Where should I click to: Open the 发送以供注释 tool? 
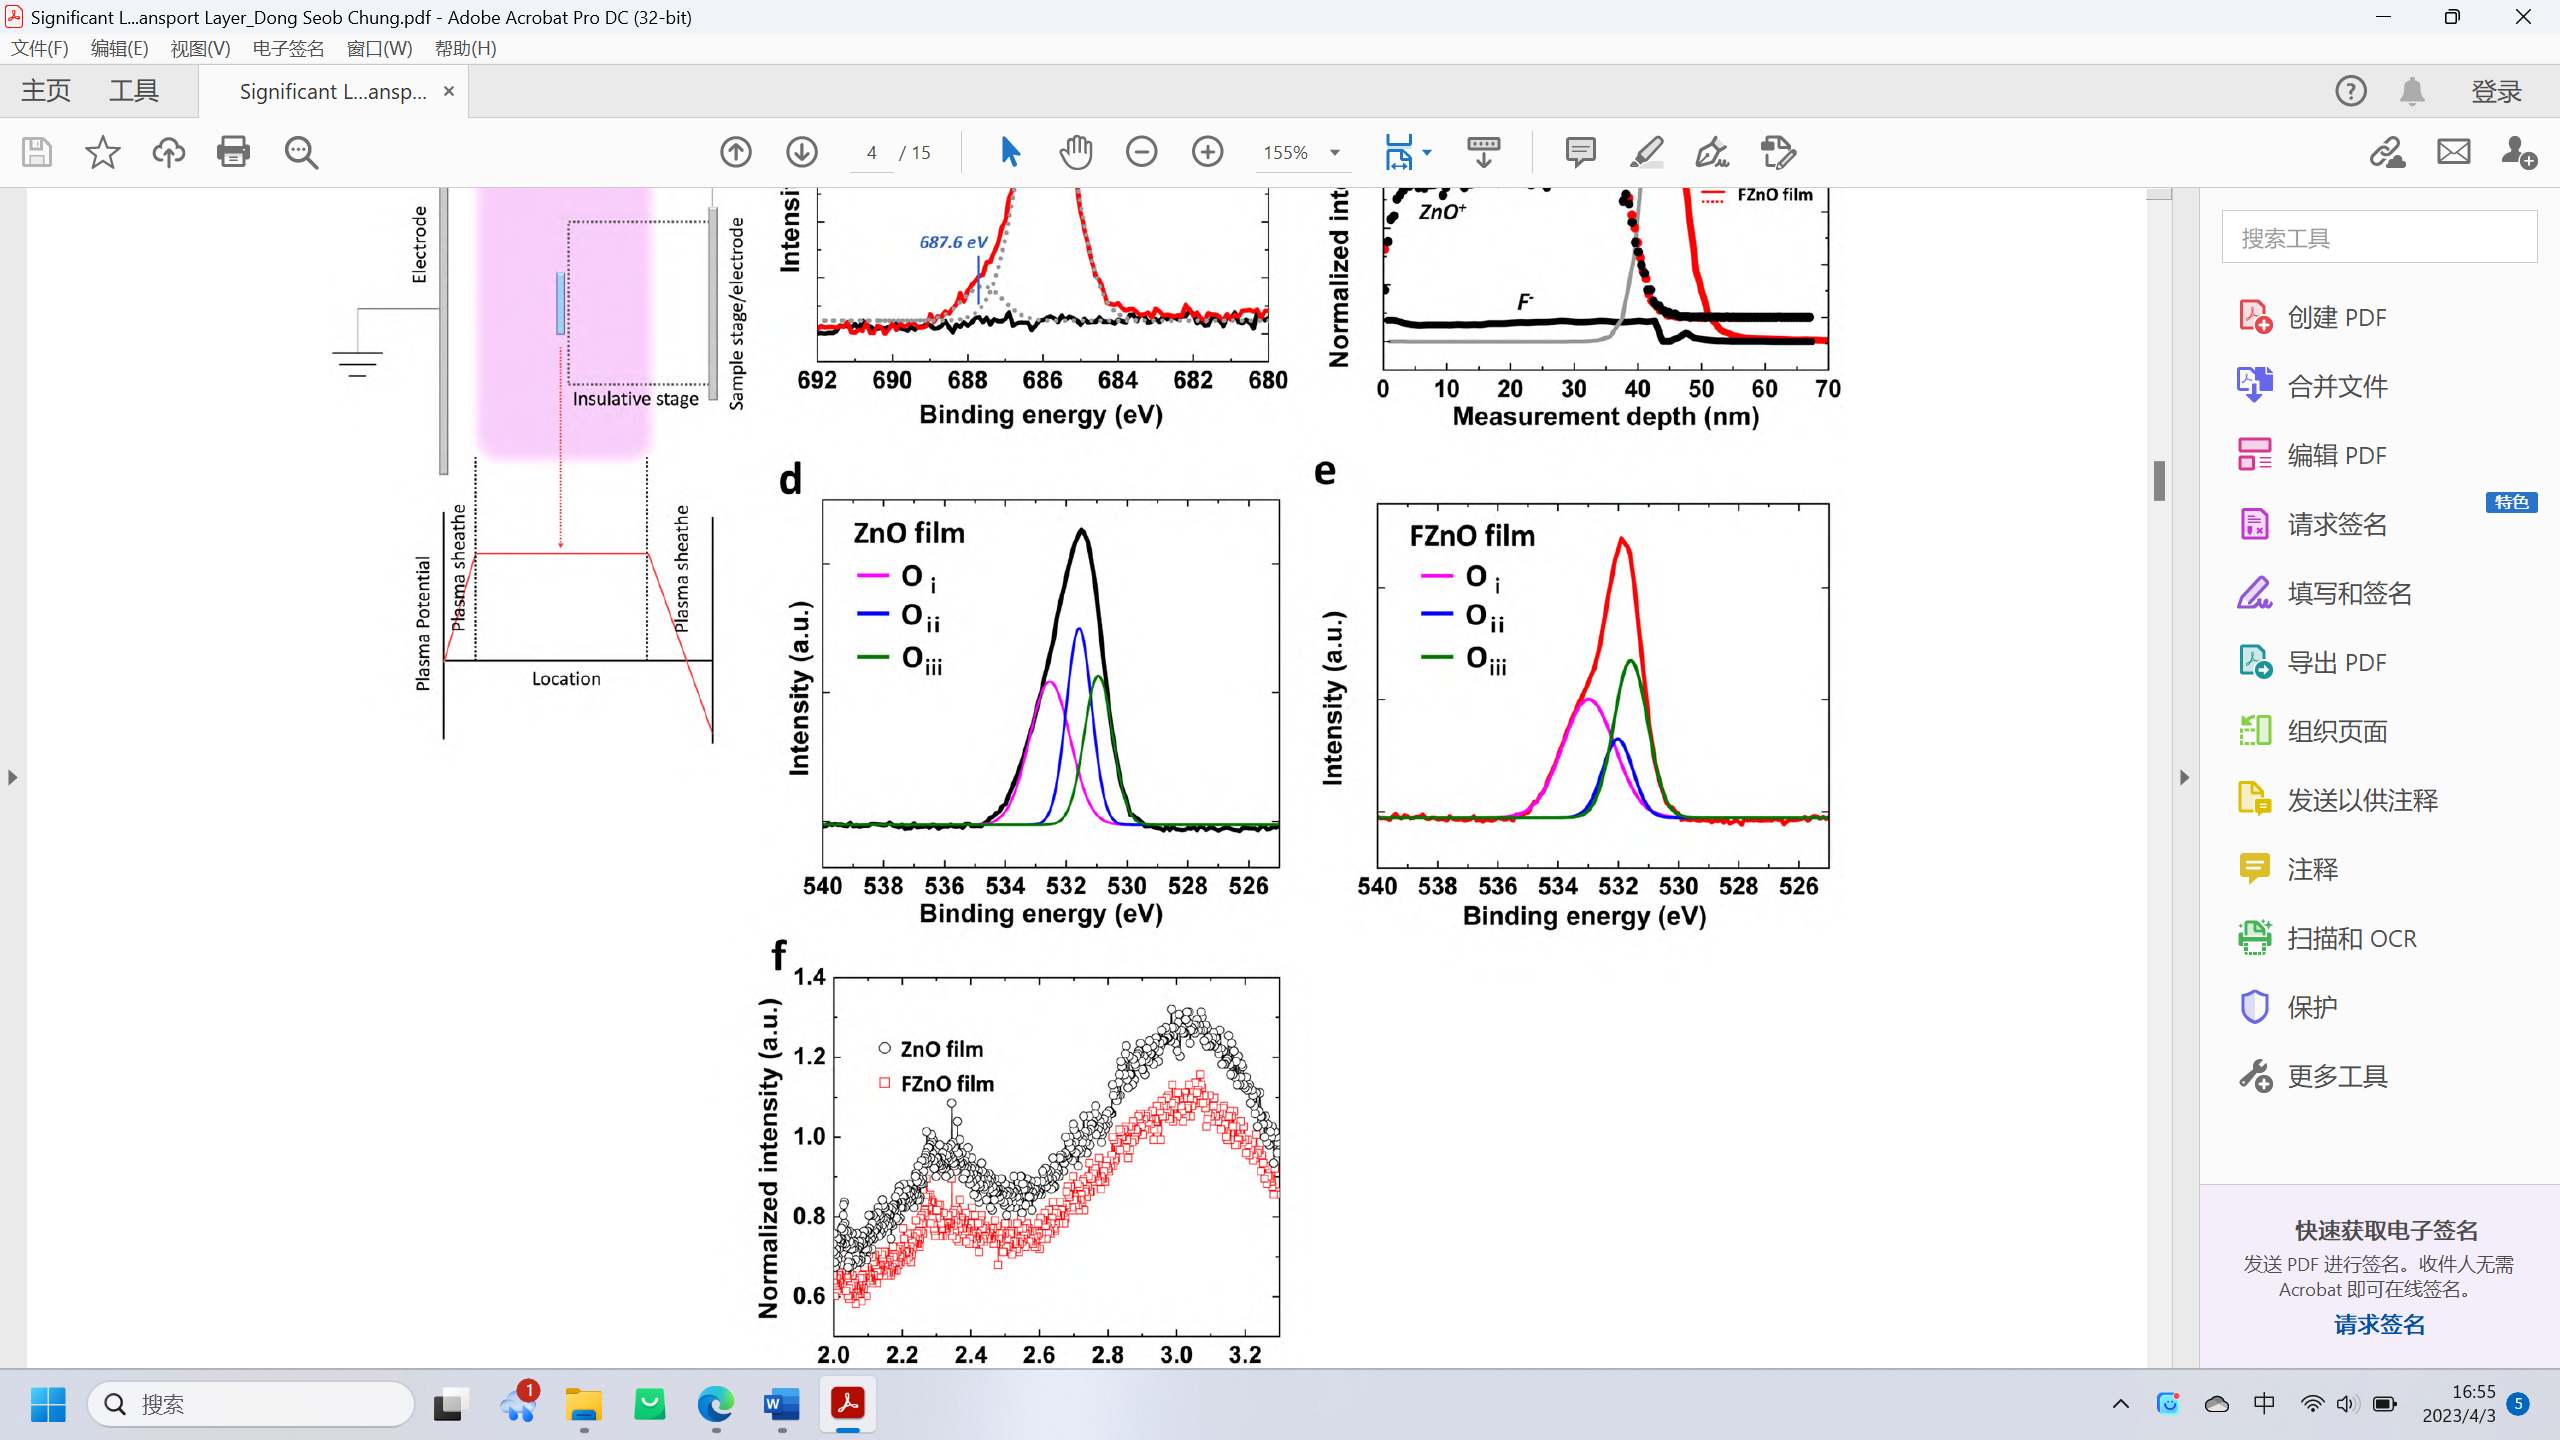(2338, 800)
